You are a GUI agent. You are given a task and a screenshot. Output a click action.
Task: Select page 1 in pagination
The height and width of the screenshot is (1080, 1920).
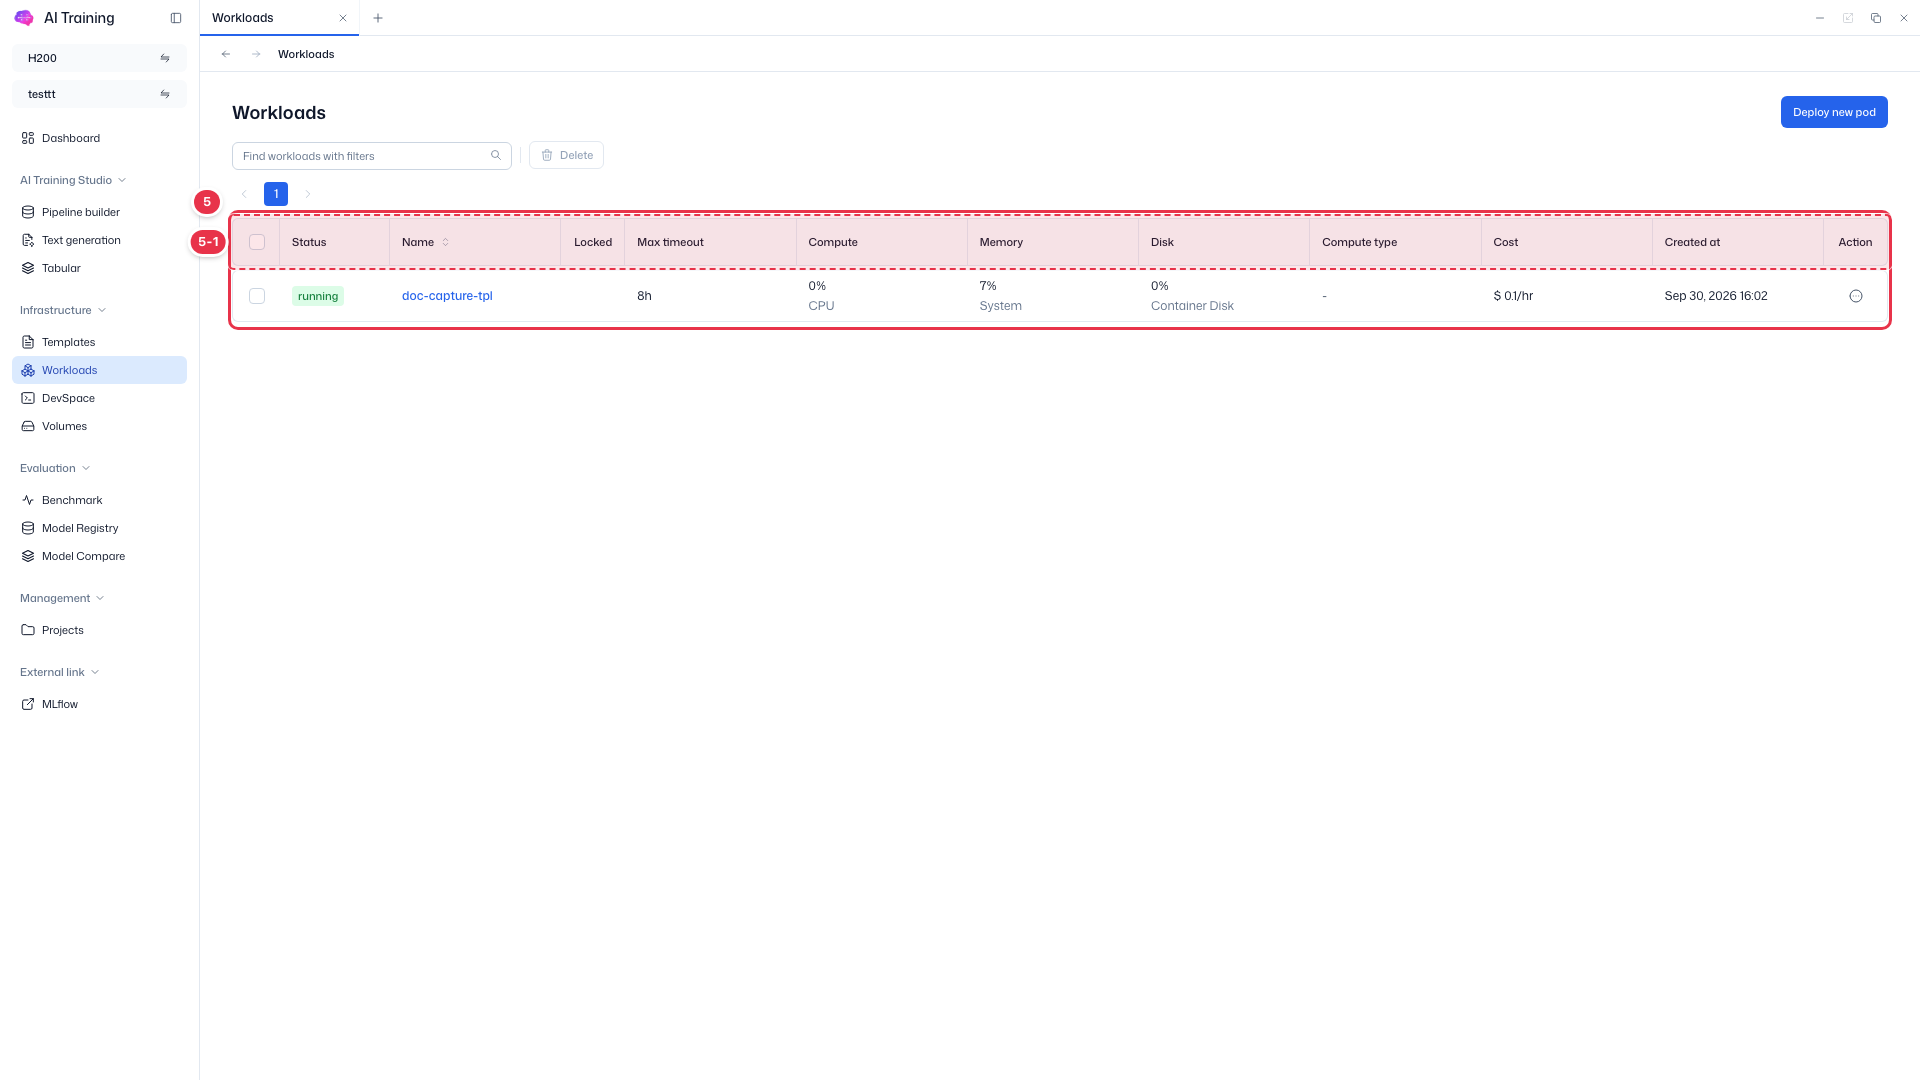[276, 194]
